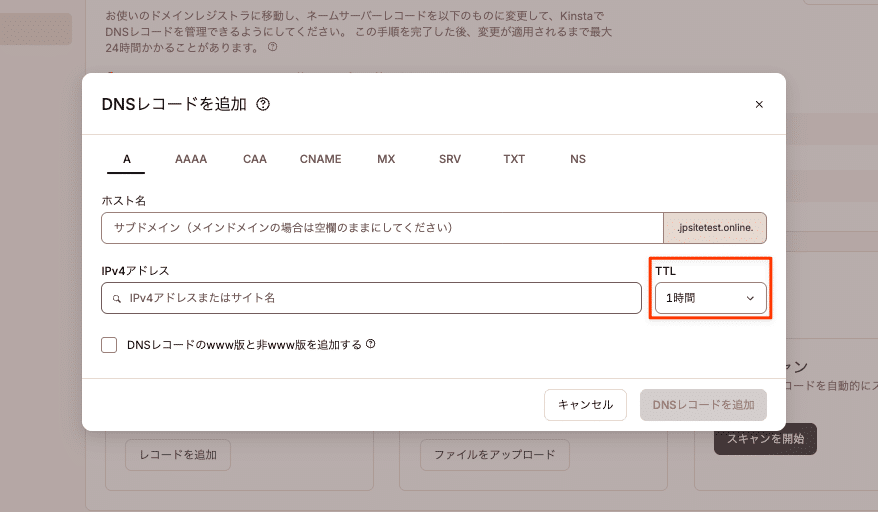Switch to the CNAME tab
The height and width of the screenshot is (512, 878).
point(320,159)
